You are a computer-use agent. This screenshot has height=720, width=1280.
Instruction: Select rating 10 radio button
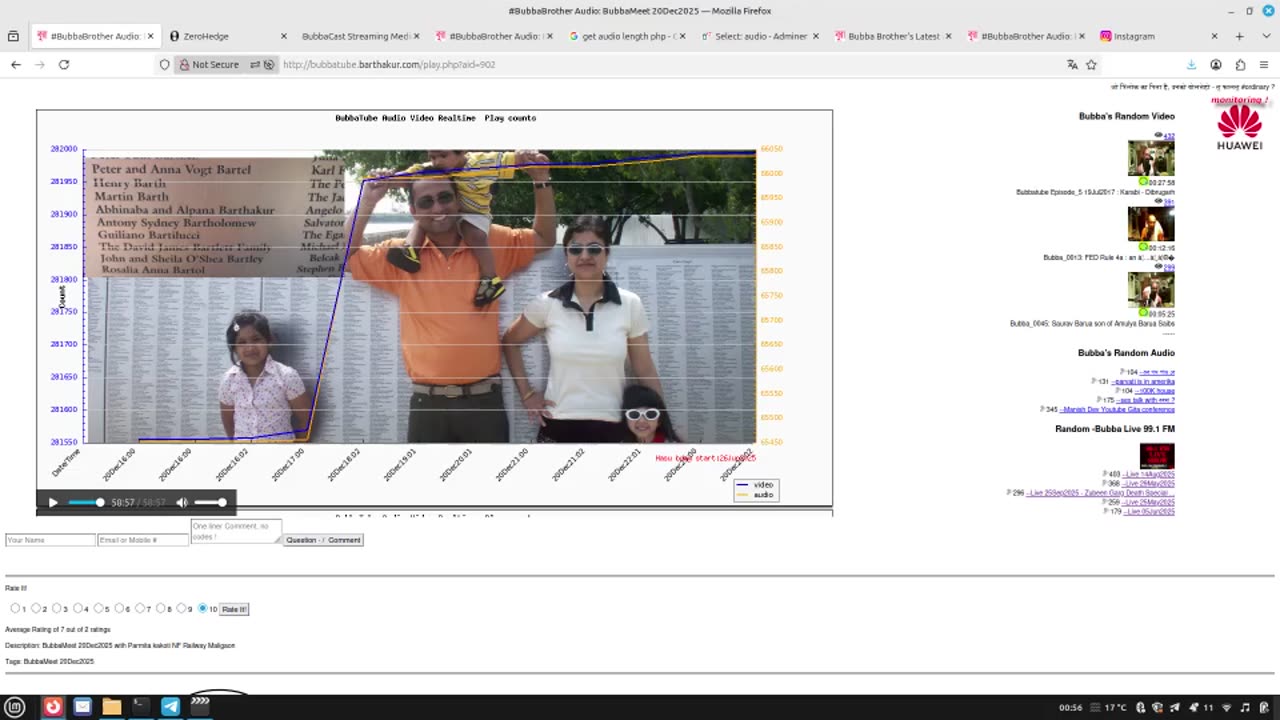tap(203, 609)
